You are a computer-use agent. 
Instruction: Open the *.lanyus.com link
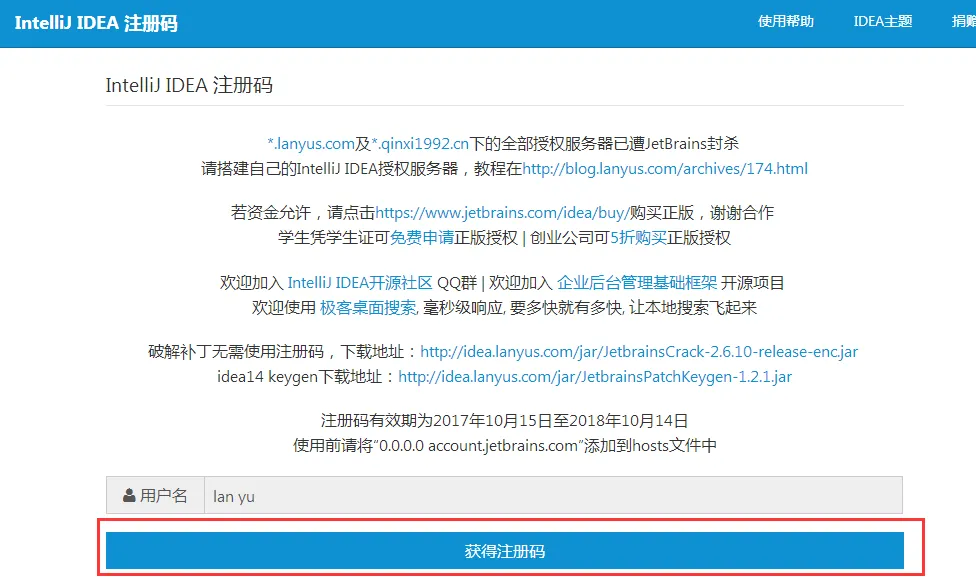point(311,144)
